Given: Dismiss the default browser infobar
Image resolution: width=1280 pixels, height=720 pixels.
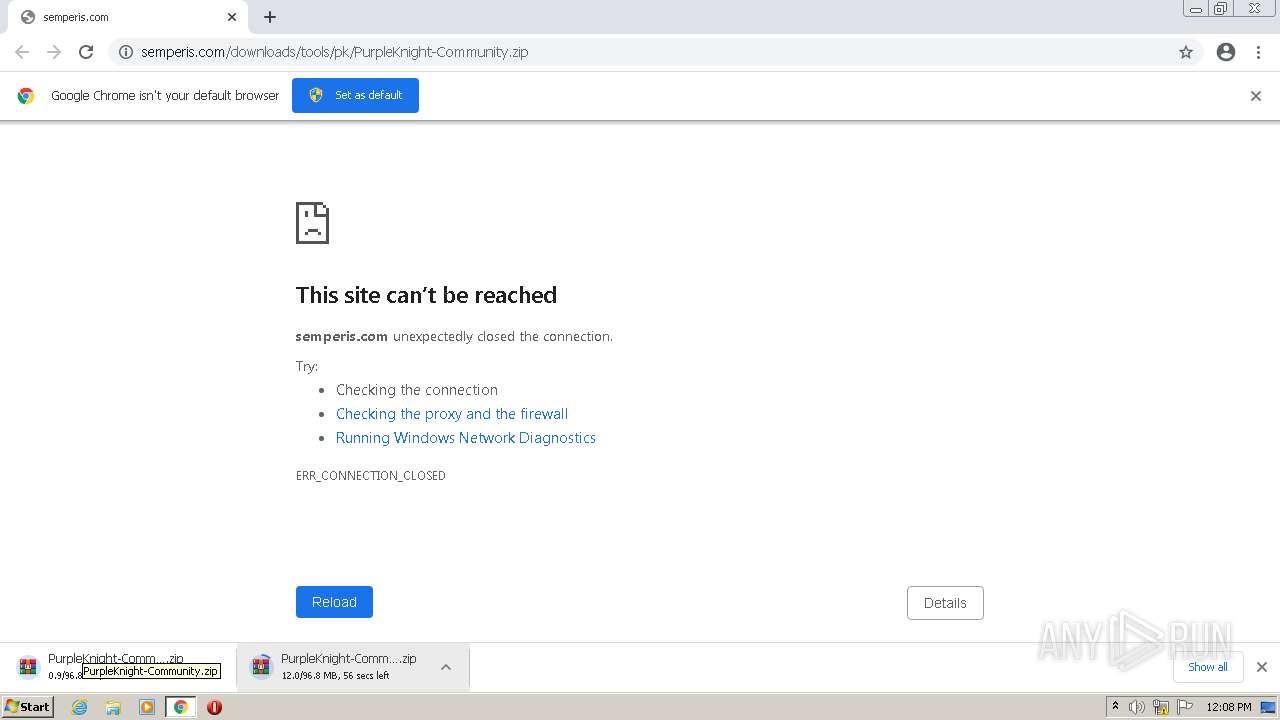Looking at the screenshot, I should 1256,96.
